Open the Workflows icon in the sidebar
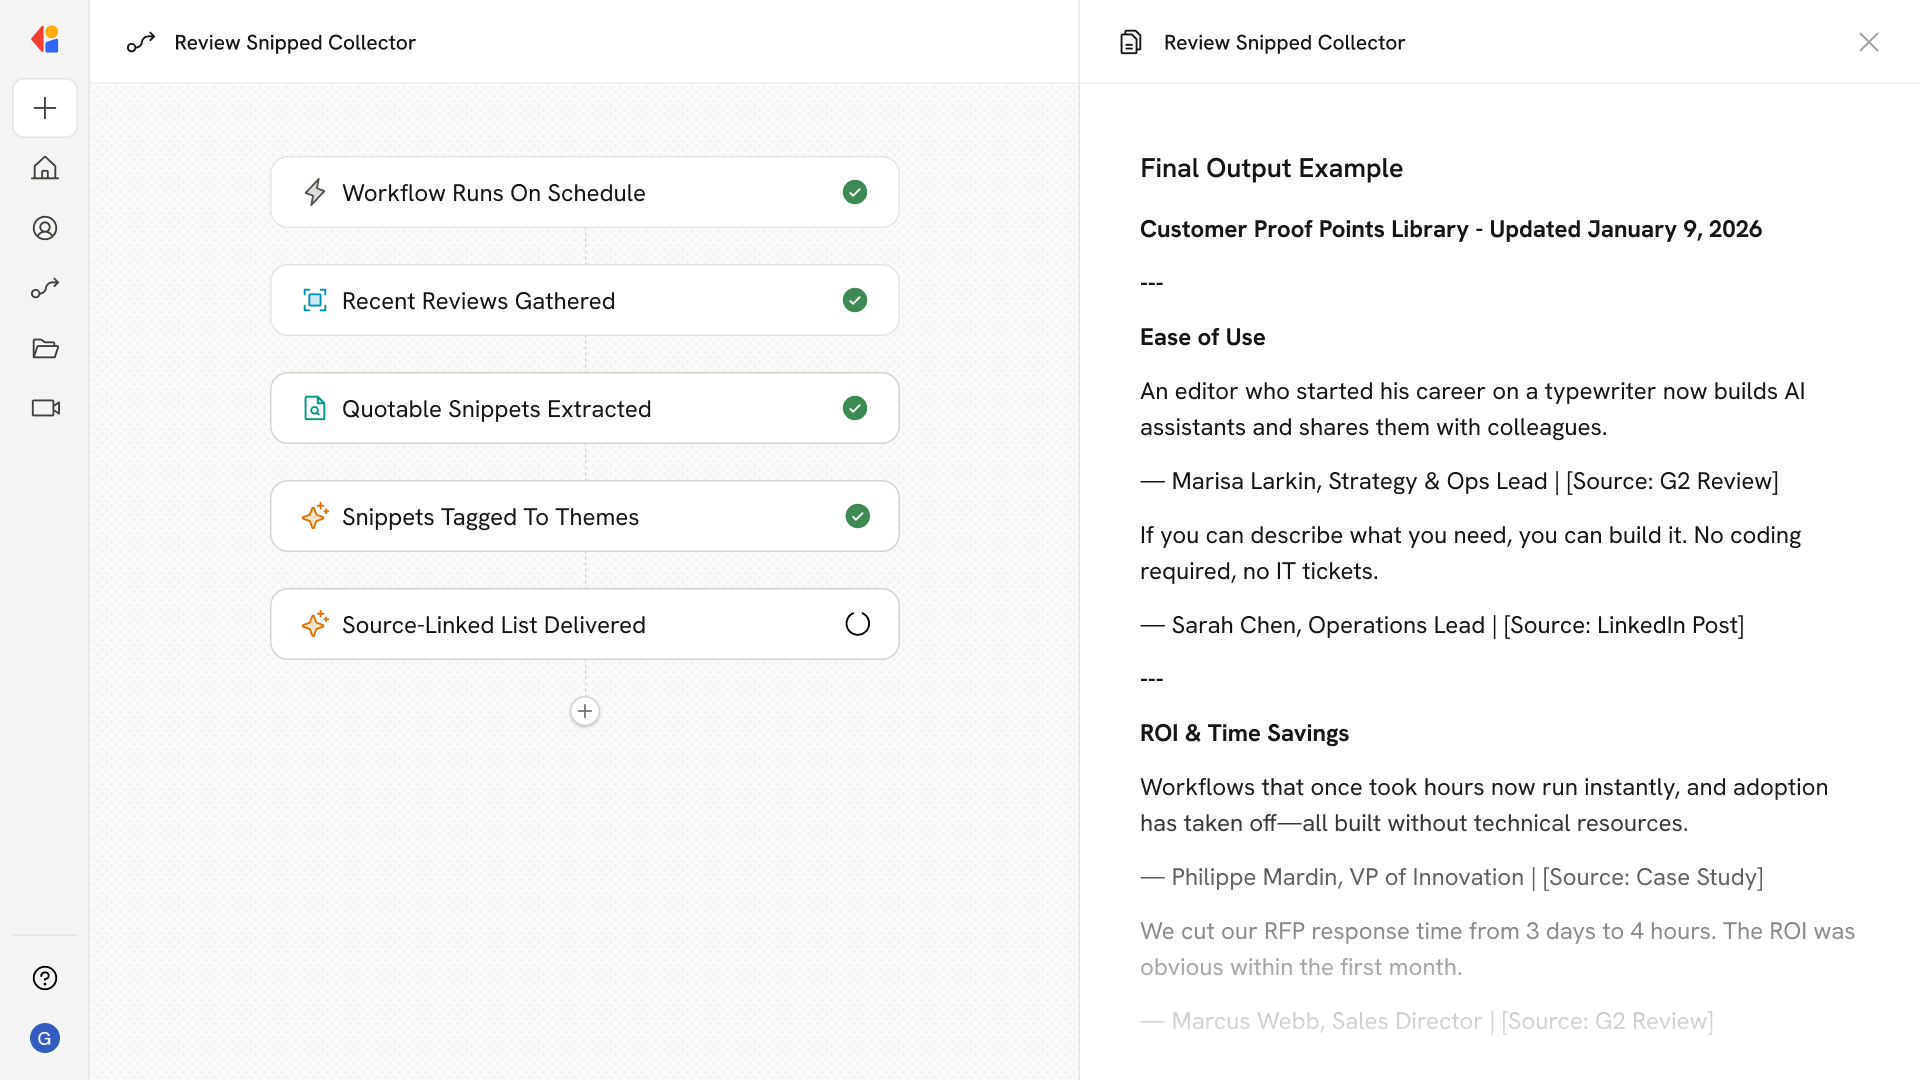The width and height of the screenshot is (1920, 1080). 45,288
